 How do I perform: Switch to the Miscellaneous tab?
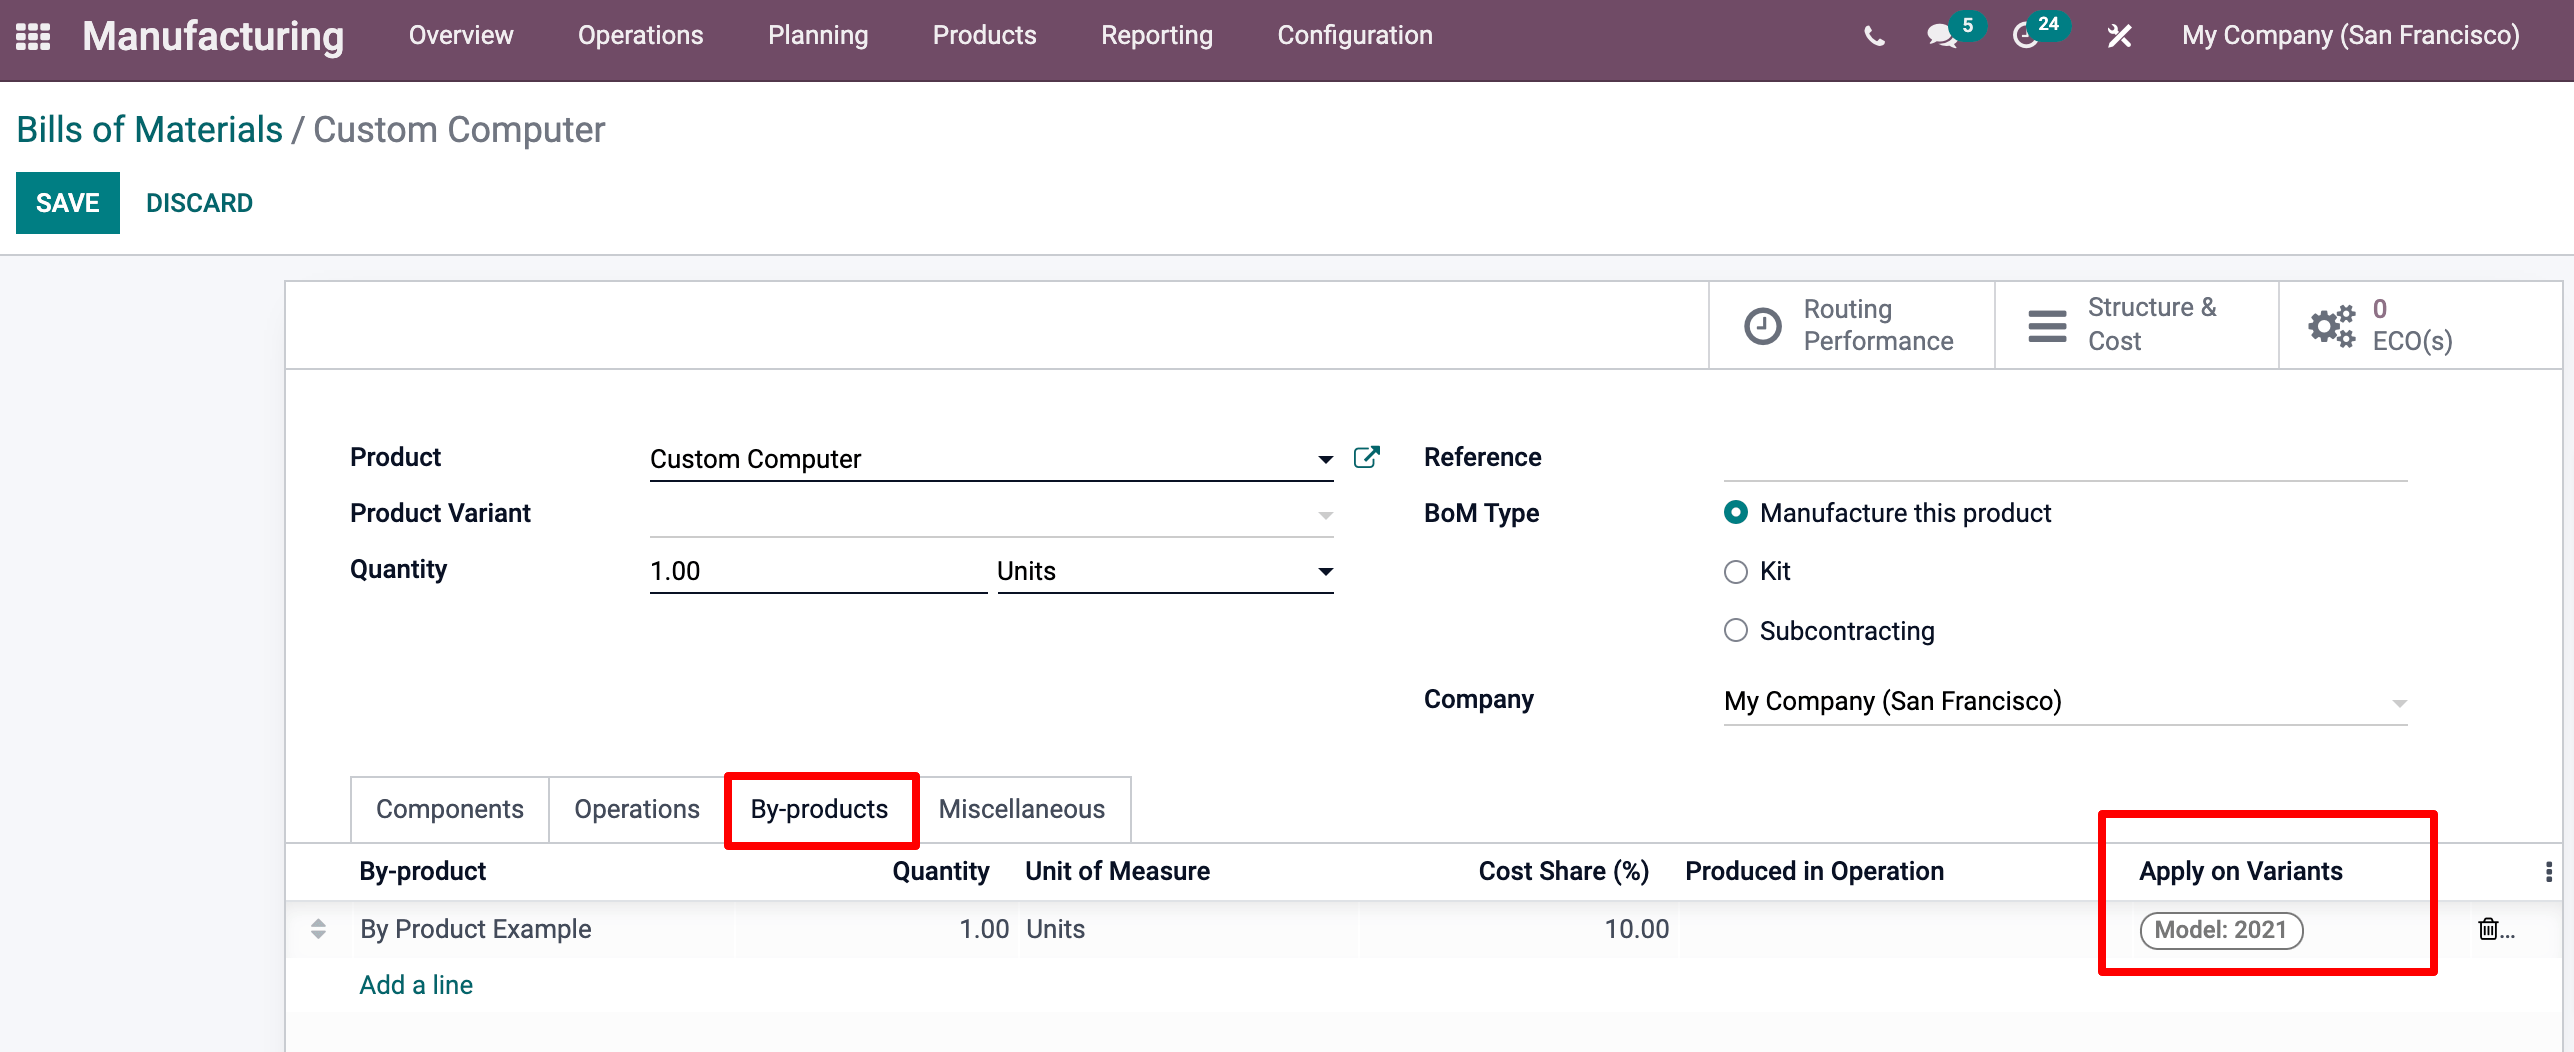[x=1022, y=809]
